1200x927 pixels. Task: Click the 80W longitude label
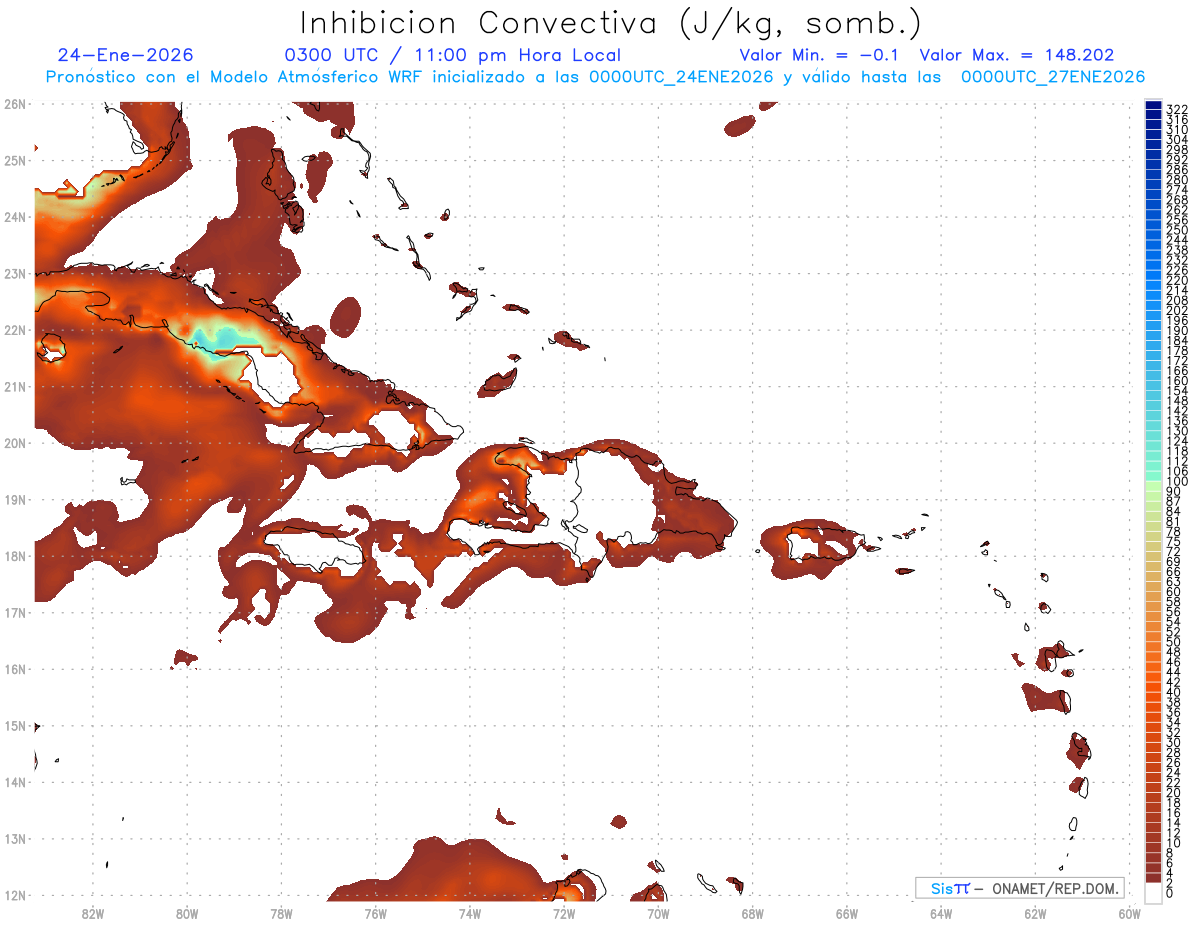coord(187,913)
